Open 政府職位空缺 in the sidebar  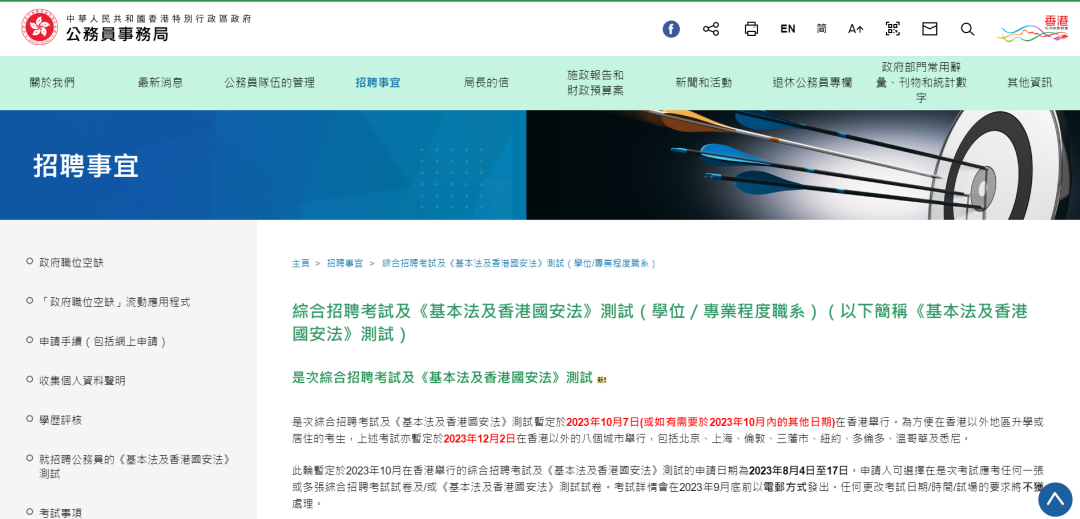pos(71,263)
